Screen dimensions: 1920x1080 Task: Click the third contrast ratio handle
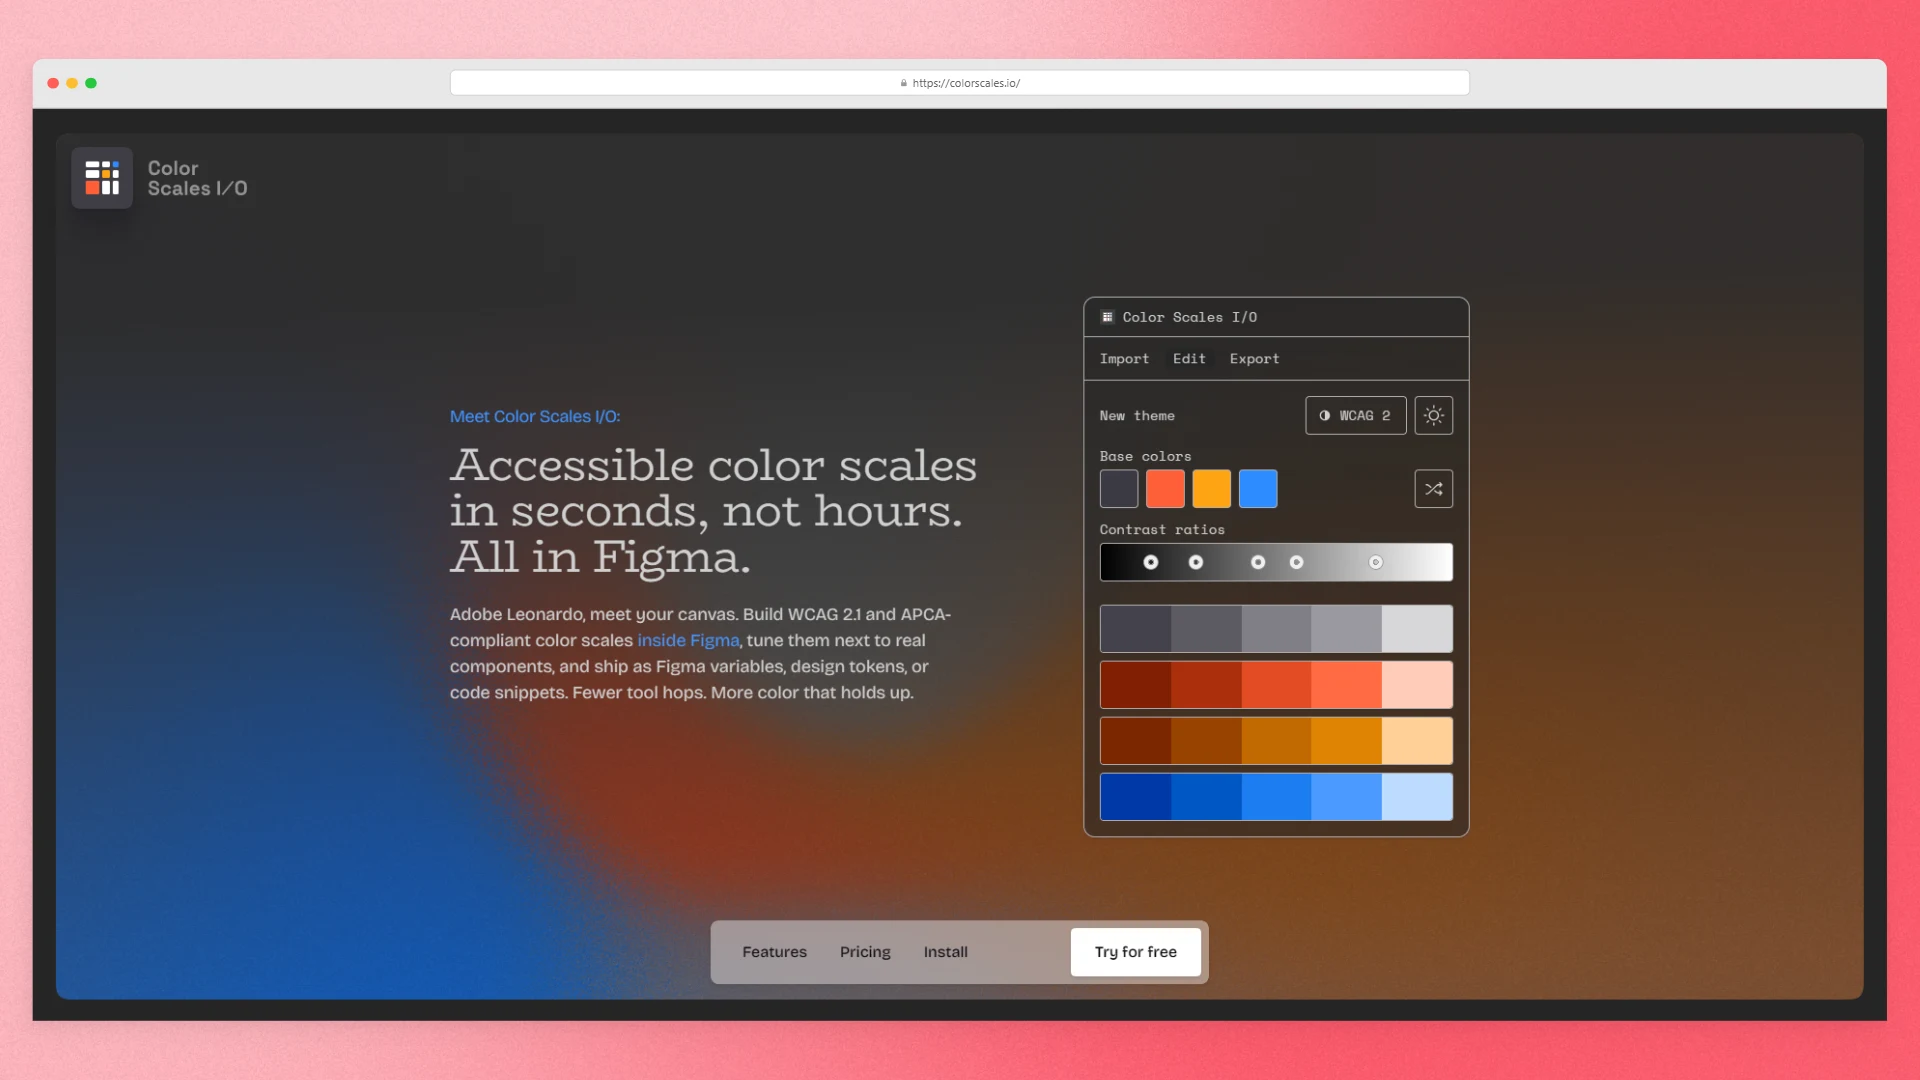[x=1258, y=562]
